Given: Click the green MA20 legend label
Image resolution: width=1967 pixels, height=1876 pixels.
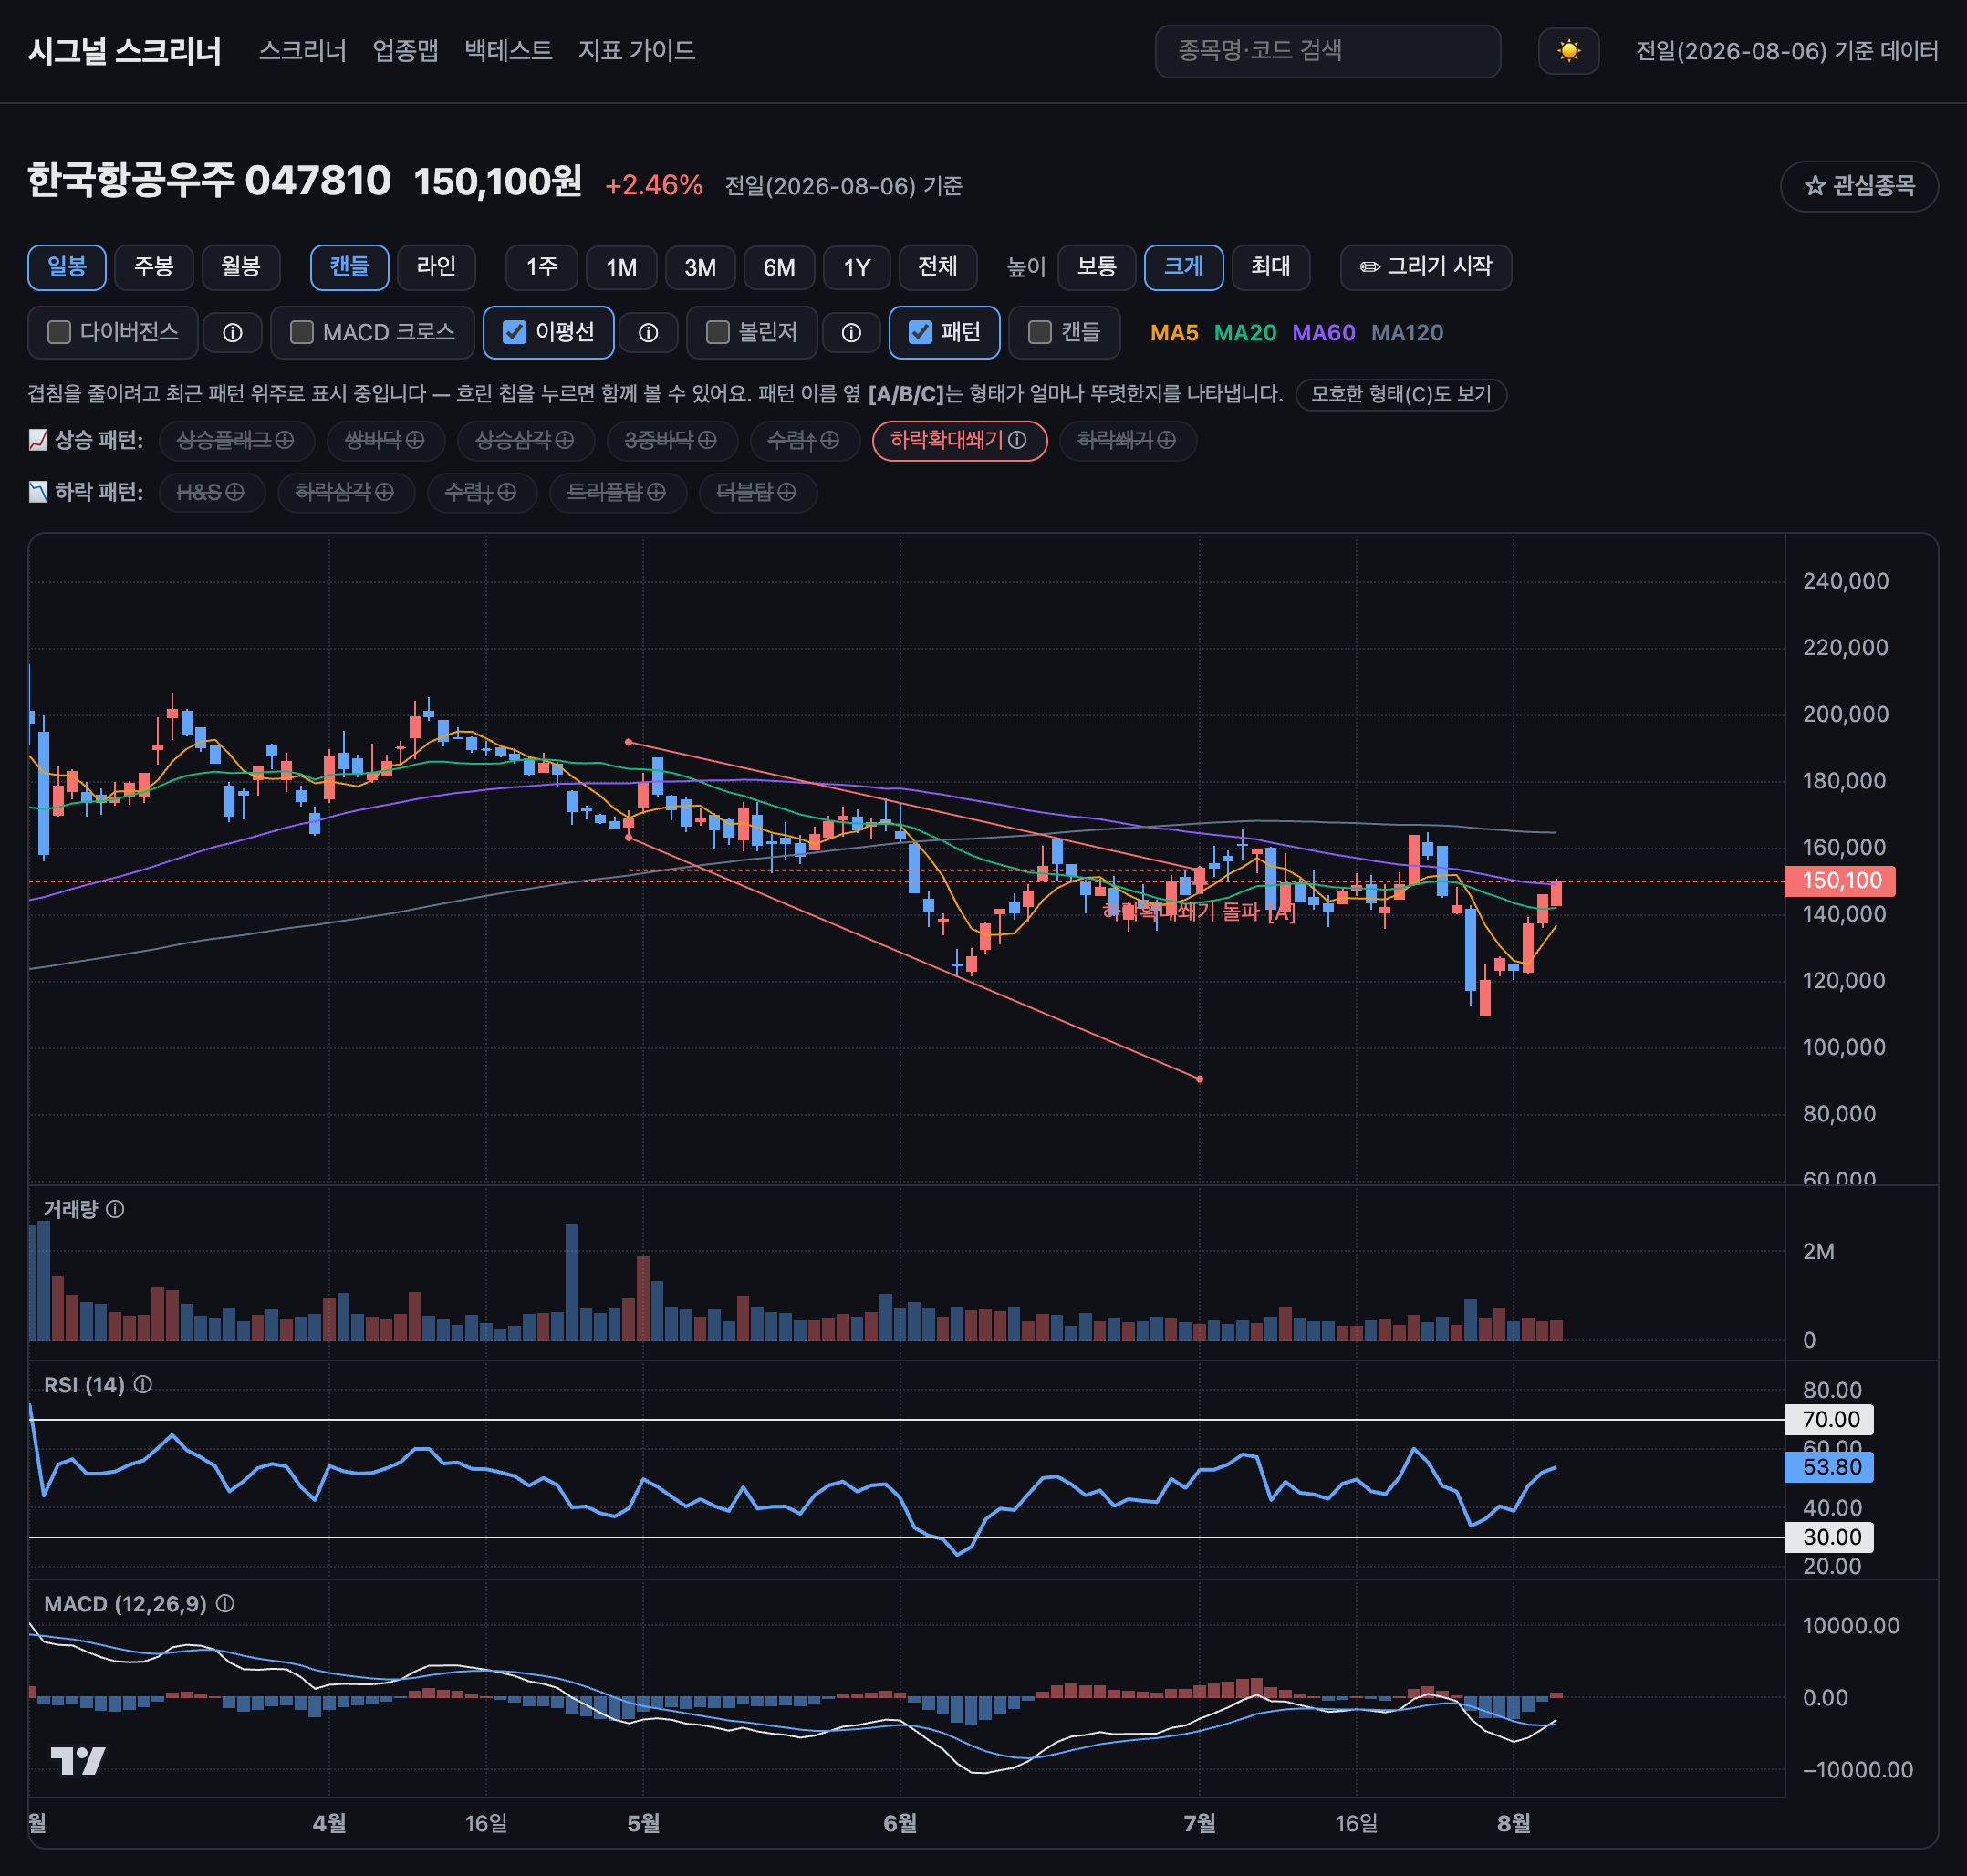Looking at the screenshot, I should [1245, 333].
